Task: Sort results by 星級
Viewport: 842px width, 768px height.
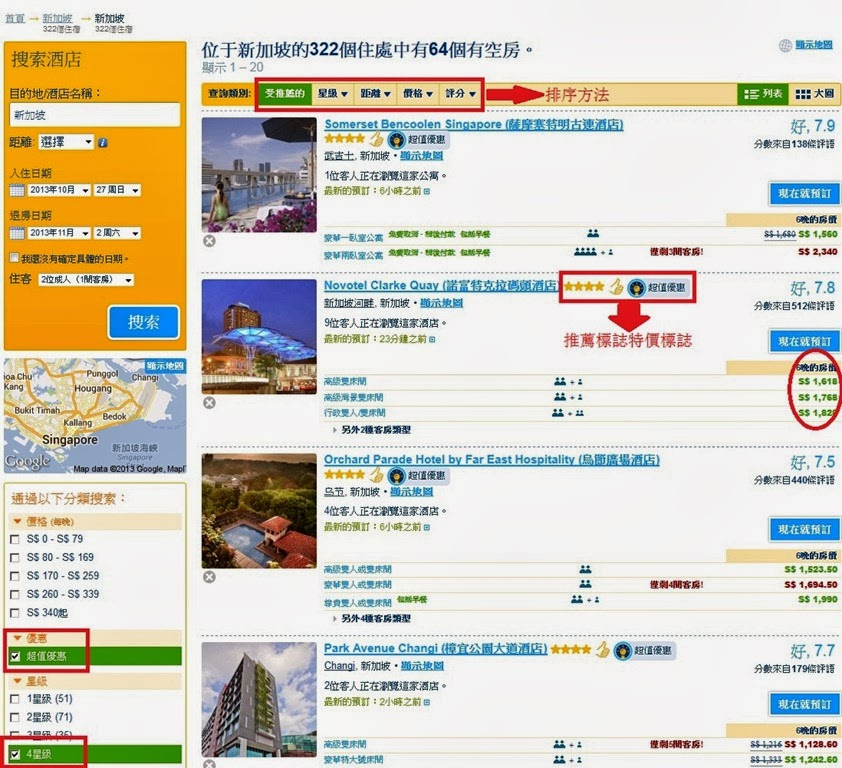Action: pyautogui.click(x=332, y=94)
